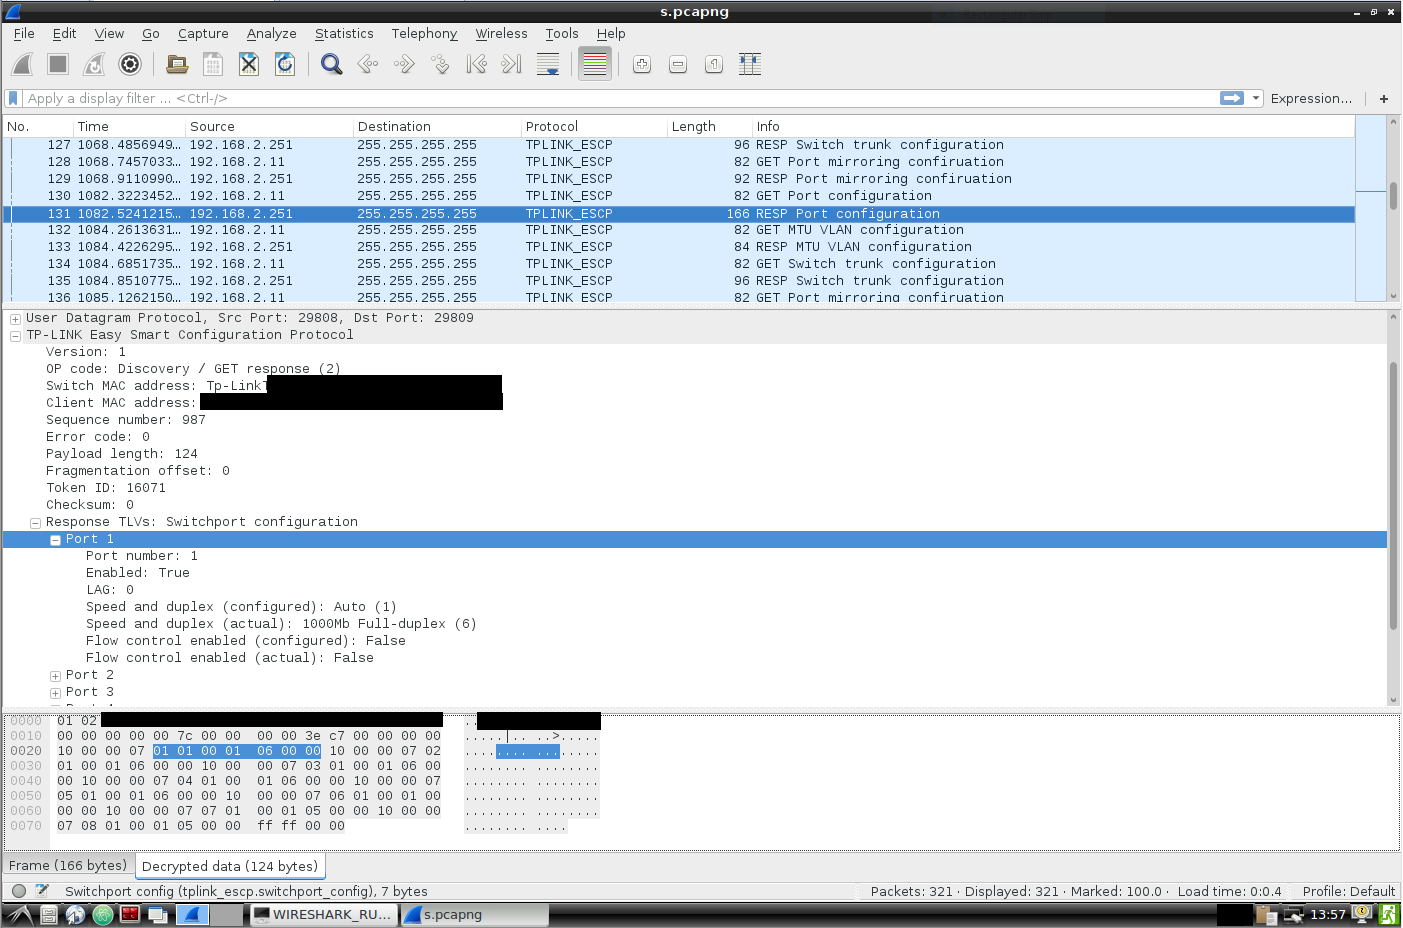Click the Expression... filter button
Viewport: 1403px width, 928px height.
click(x=1311, y=98)
